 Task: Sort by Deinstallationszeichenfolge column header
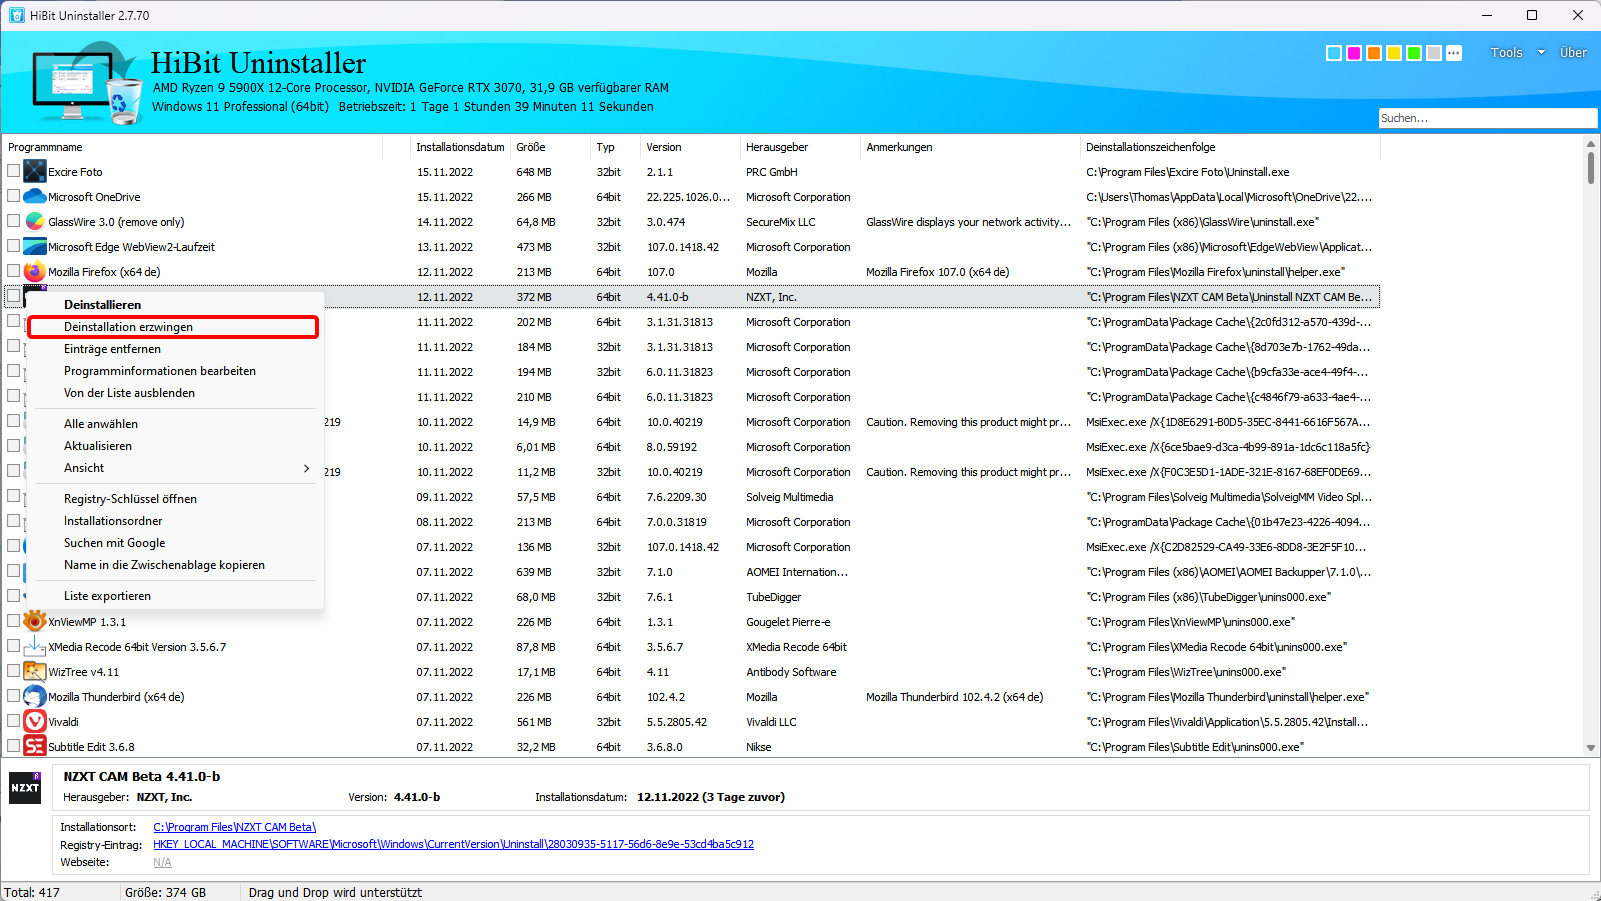[x=1230, y=147]
